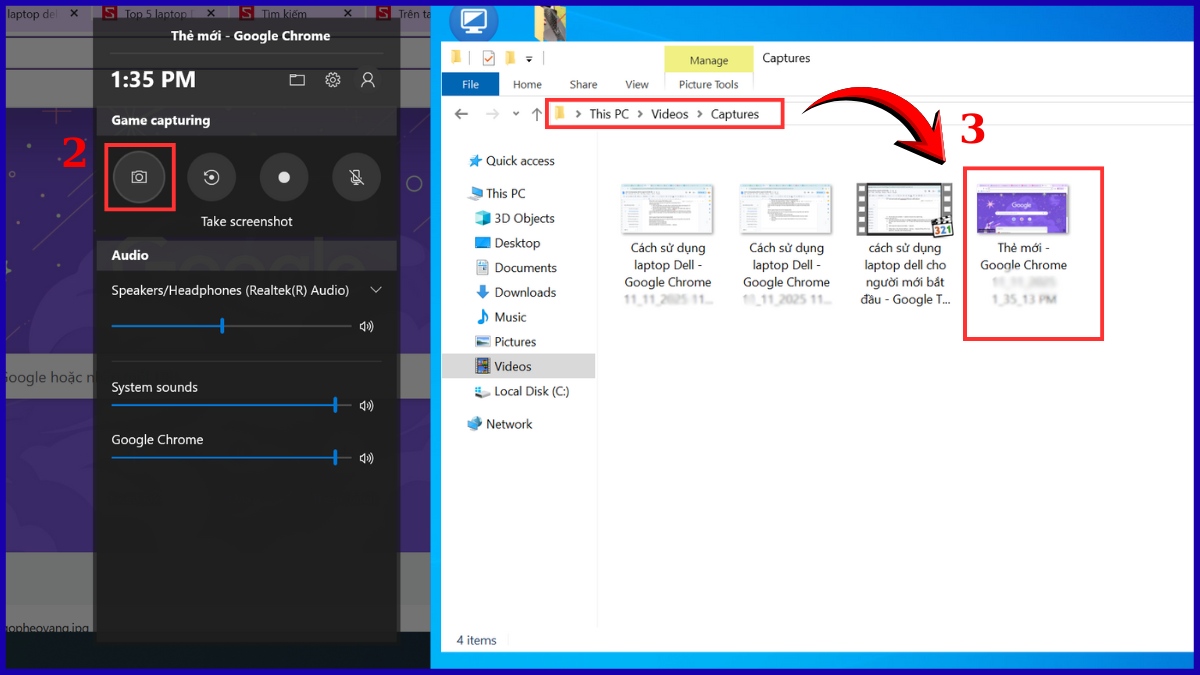Adjust the System sounds volume slider

click(x=334, y=405)
